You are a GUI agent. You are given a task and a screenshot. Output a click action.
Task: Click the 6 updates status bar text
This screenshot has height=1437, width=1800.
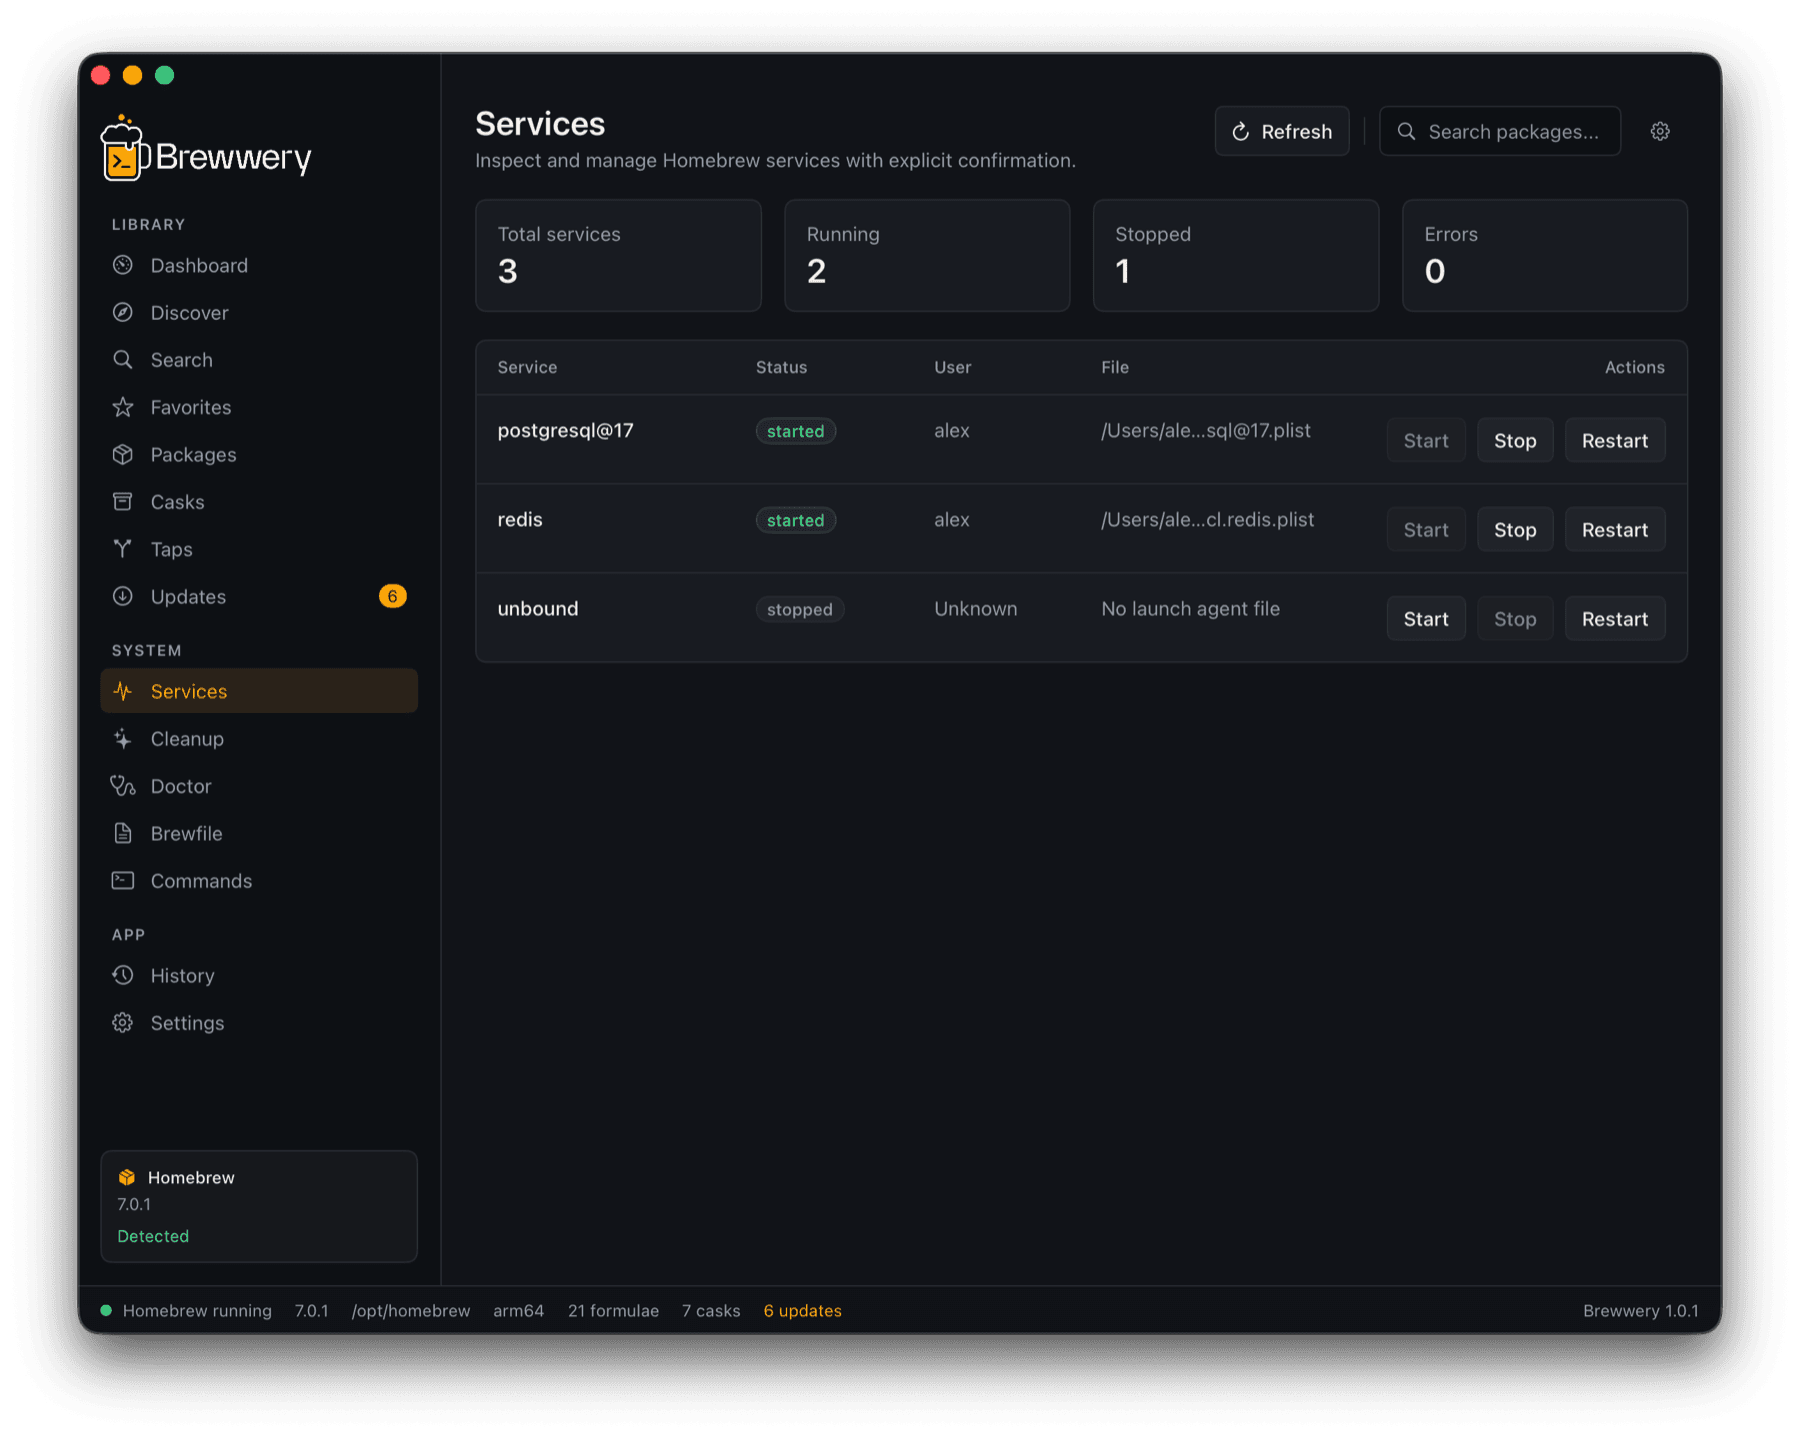point(802,1310)
